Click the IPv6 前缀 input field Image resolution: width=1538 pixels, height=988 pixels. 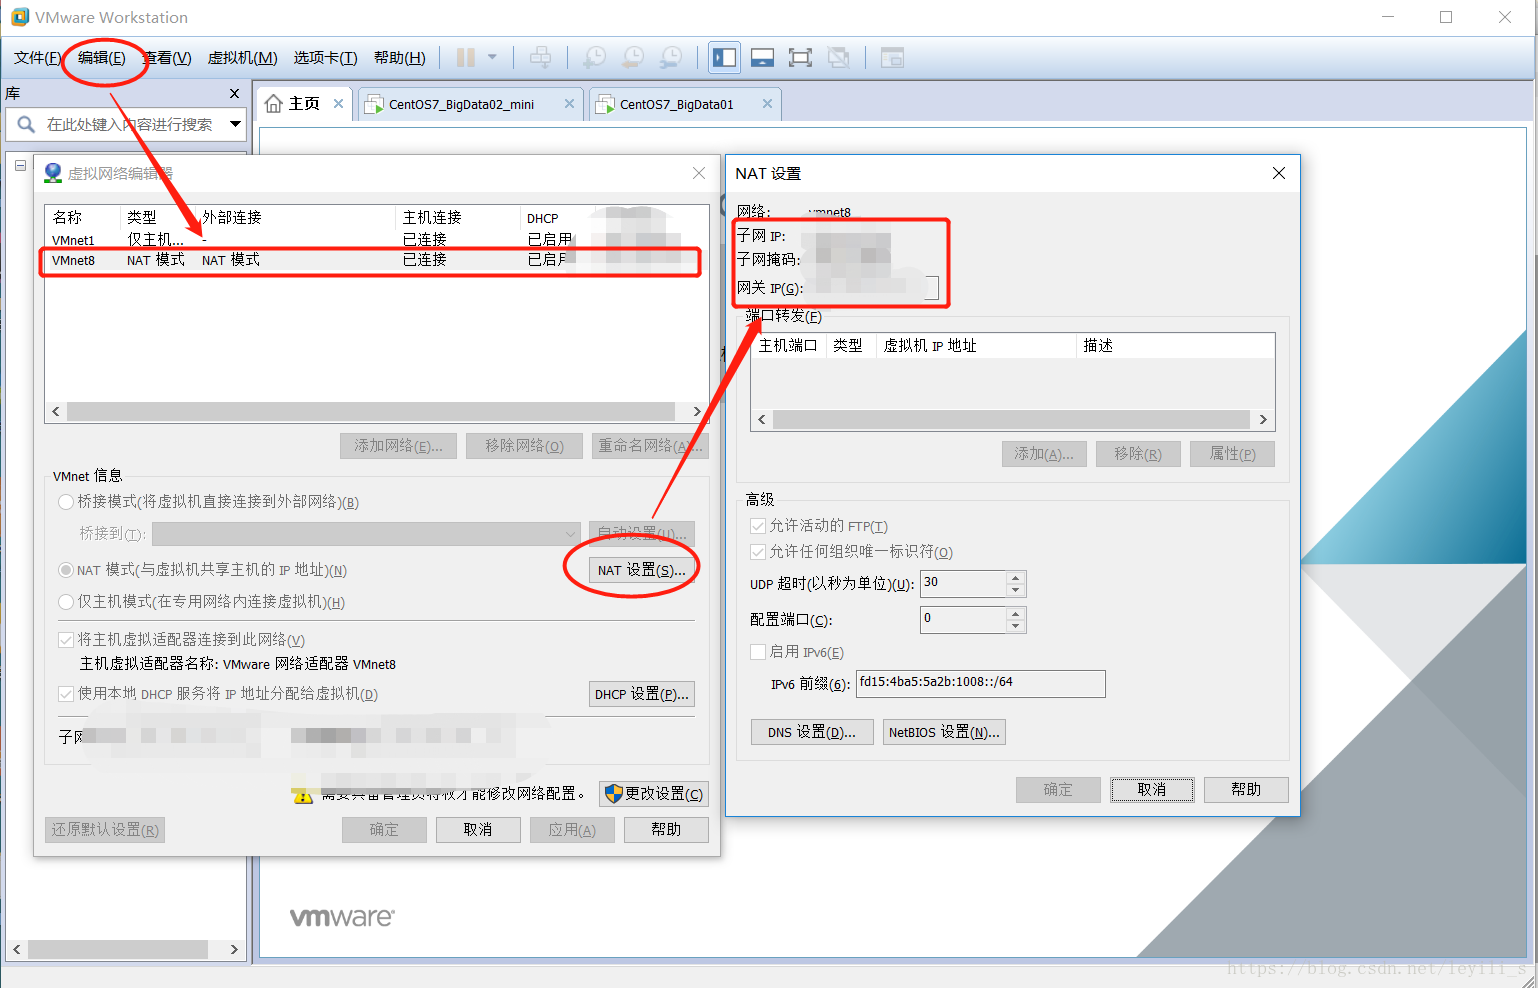(x=980, y=683)
